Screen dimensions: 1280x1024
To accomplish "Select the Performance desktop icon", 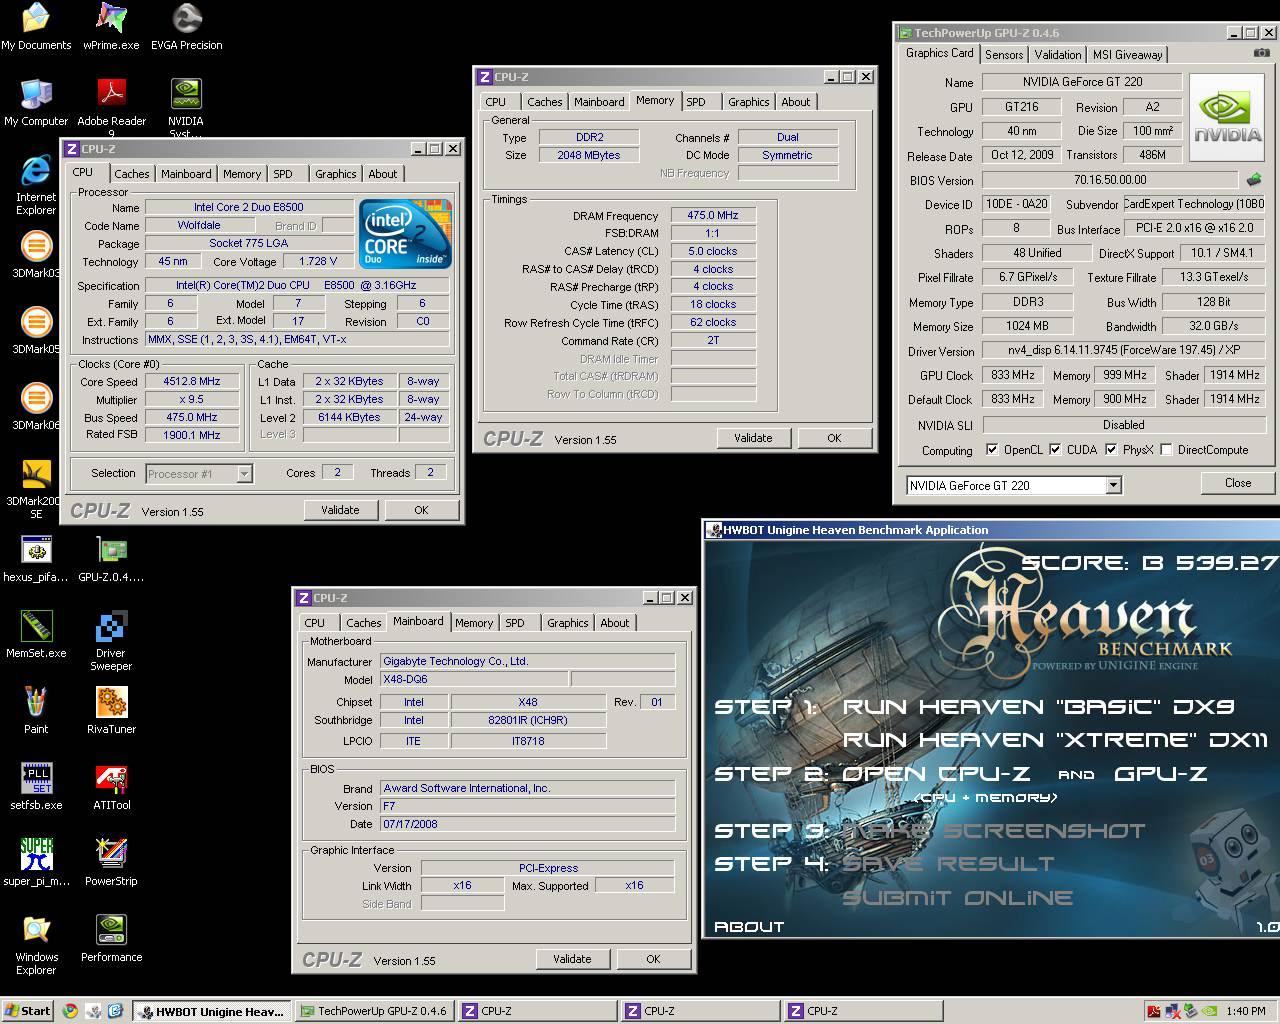I will coord(111,939).
